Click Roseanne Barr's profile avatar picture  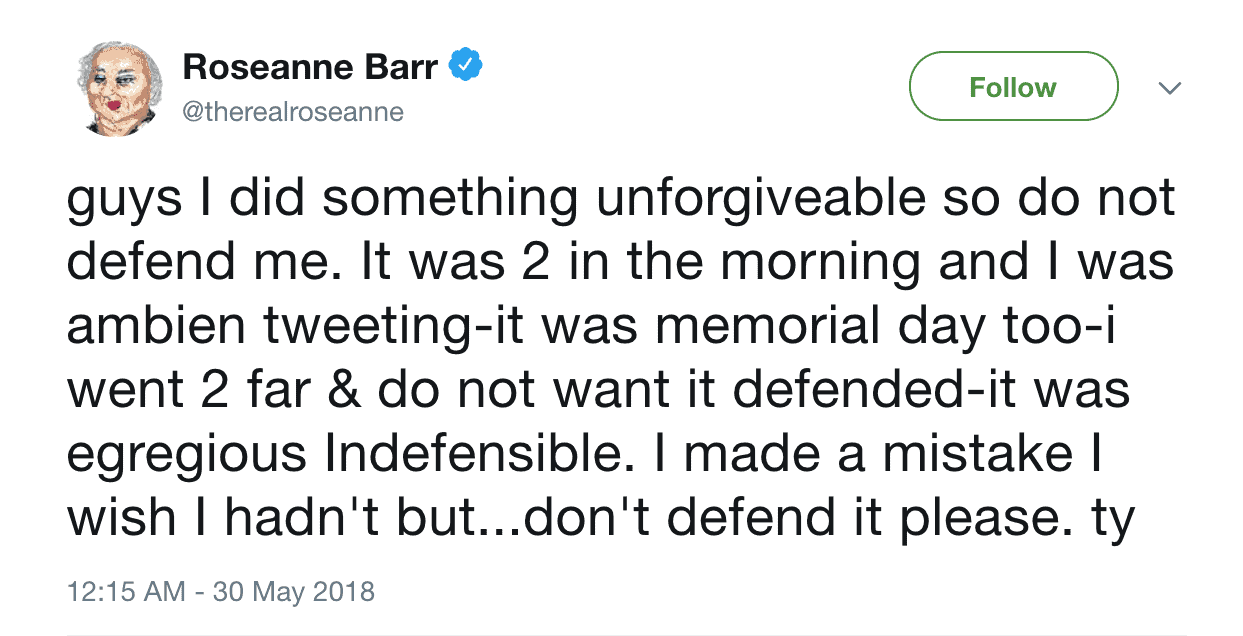click(x=115, y=89)
